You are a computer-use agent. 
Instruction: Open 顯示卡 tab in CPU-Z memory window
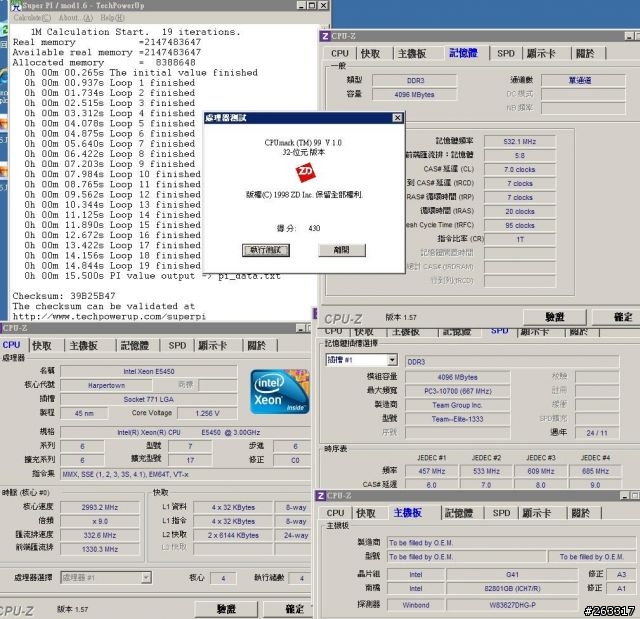pyautogui.click(x=541, y=53)
